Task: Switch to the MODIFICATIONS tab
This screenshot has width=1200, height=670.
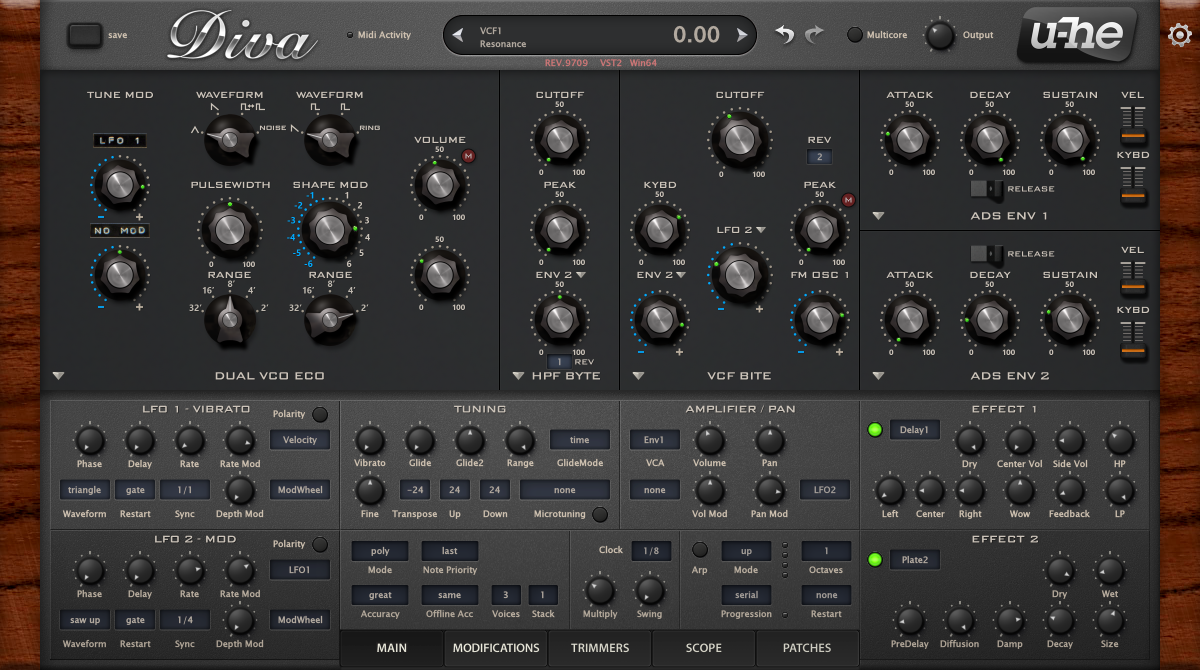Action: (x=496, y=648)
